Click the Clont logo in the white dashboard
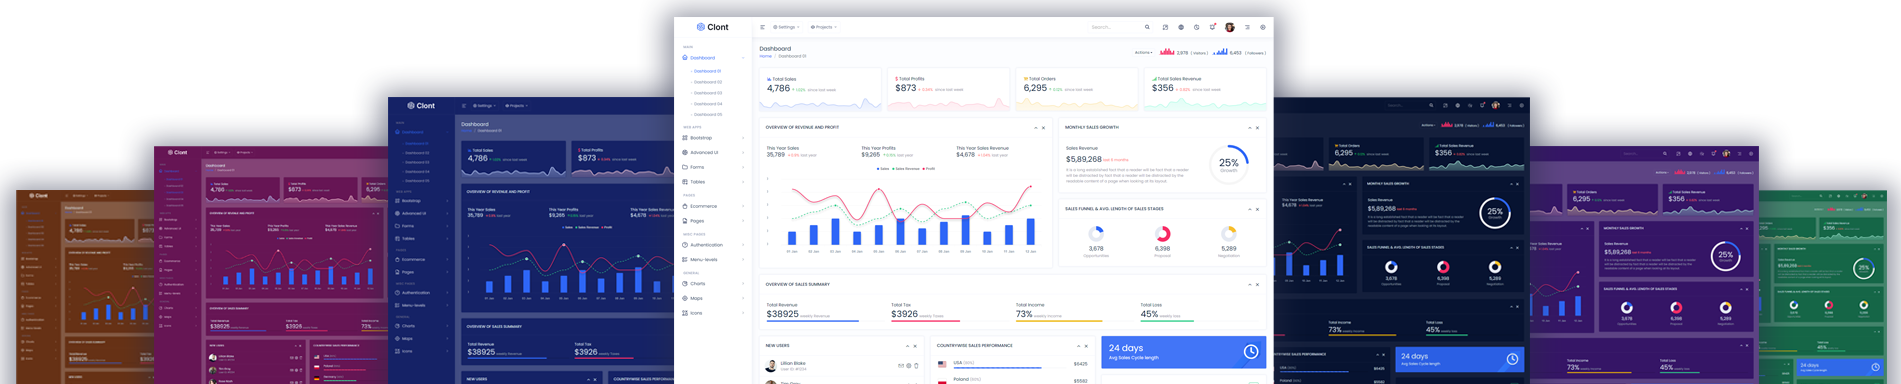Screen dimensions: 1901x384 pyautogui.click(x=712, y=27)
